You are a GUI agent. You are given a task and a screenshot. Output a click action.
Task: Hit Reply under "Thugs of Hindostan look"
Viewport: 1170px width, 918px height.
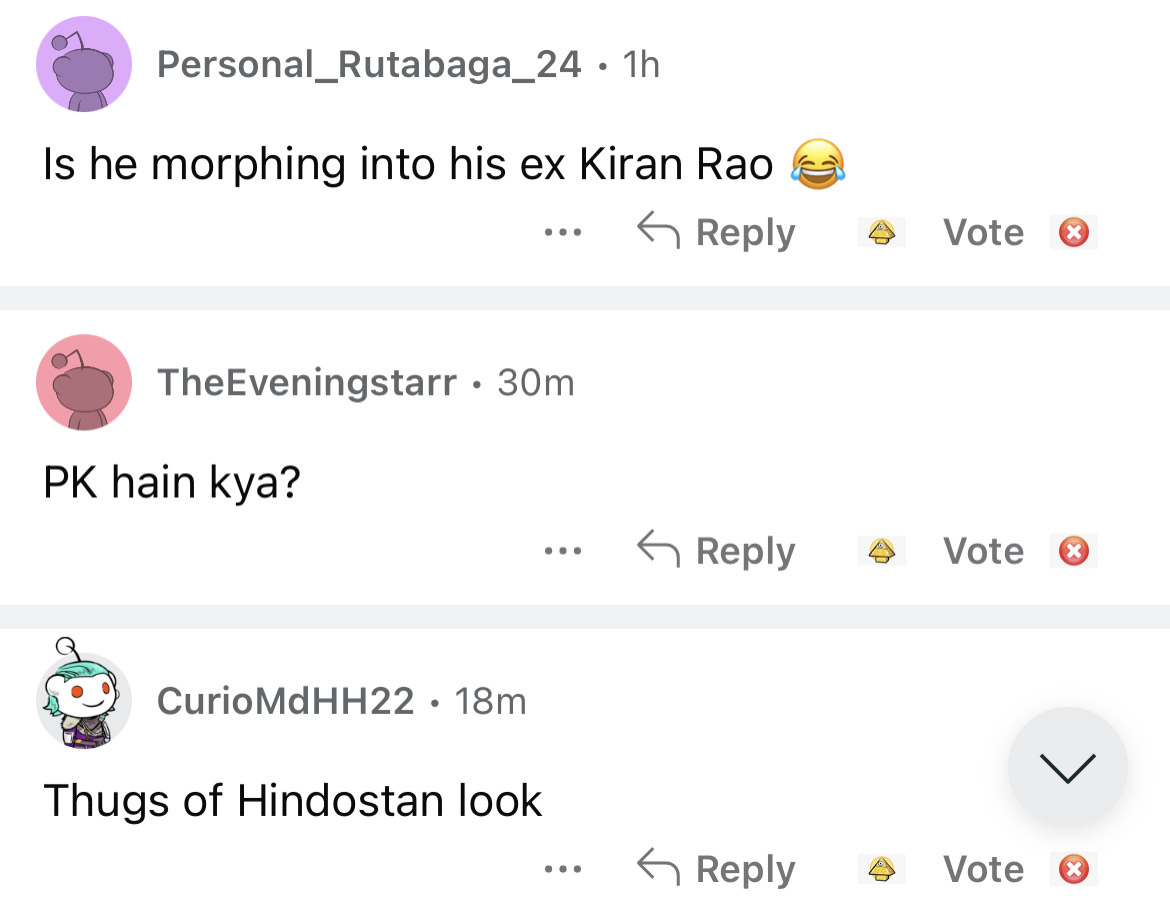pyautogui.click(x=717, y=869)
